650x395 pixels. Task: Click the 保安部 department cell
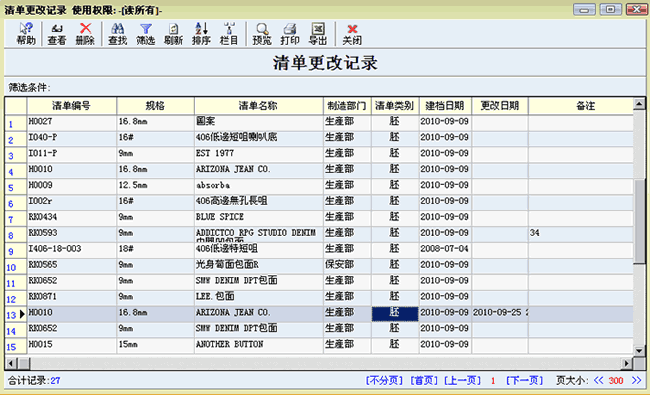click(347, 265)
